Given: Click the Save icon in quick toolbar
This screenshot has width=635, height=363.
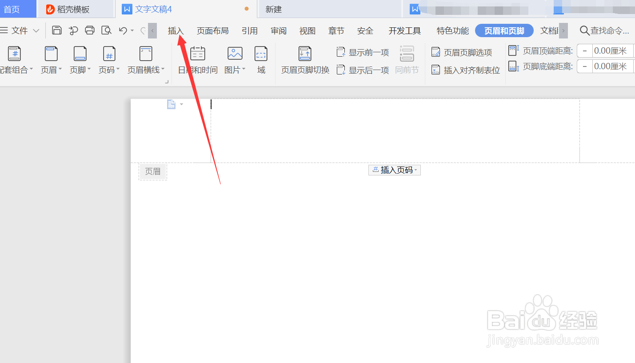Looking at the screenshot, I should coord(57,30).
